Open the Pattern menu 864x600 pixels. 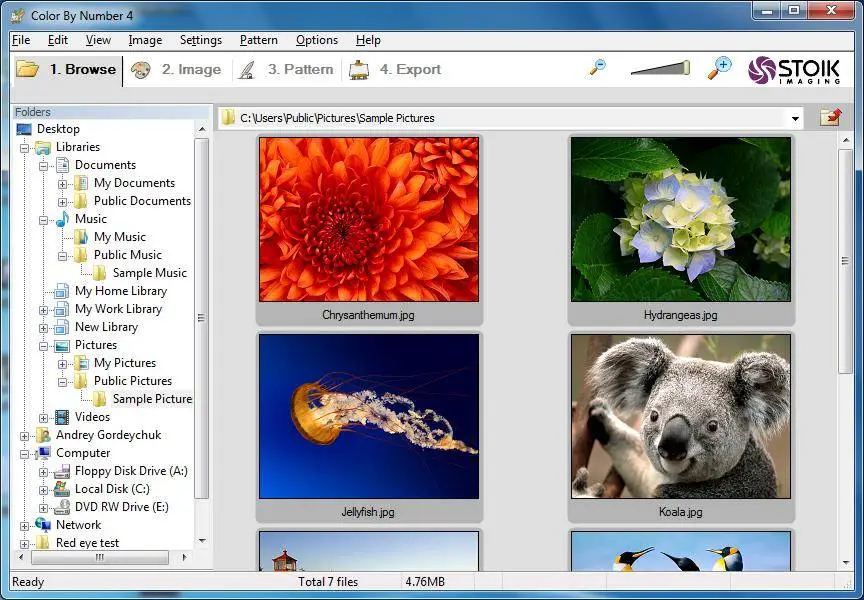pos(258,40)
